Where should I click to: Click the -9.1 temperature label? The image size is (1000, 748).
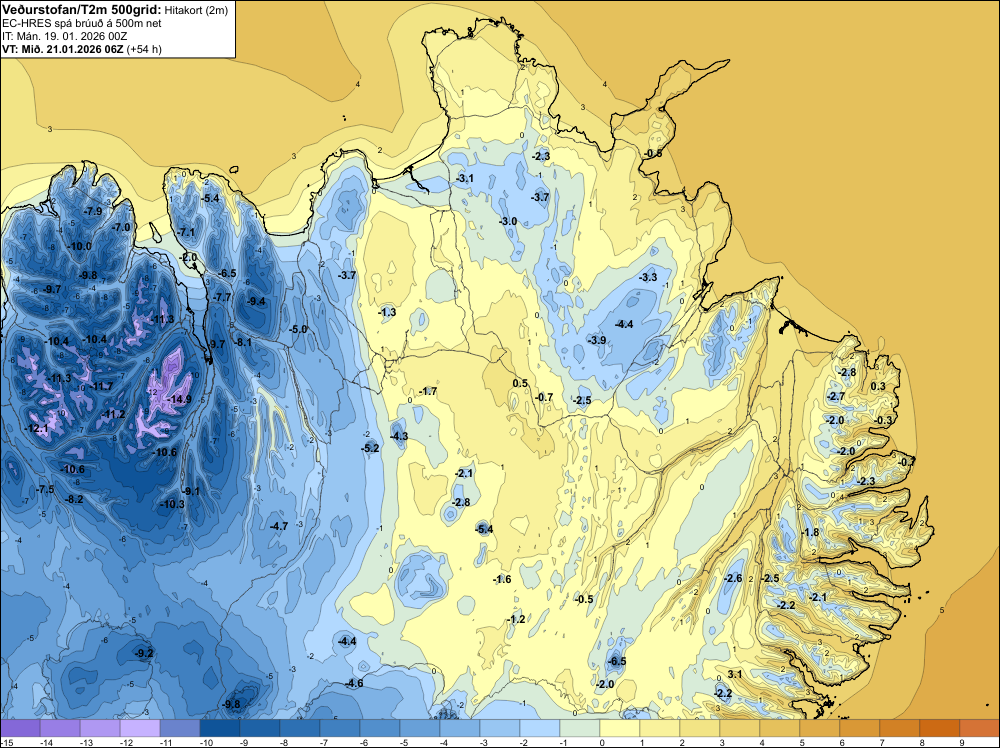pos(190,491)
